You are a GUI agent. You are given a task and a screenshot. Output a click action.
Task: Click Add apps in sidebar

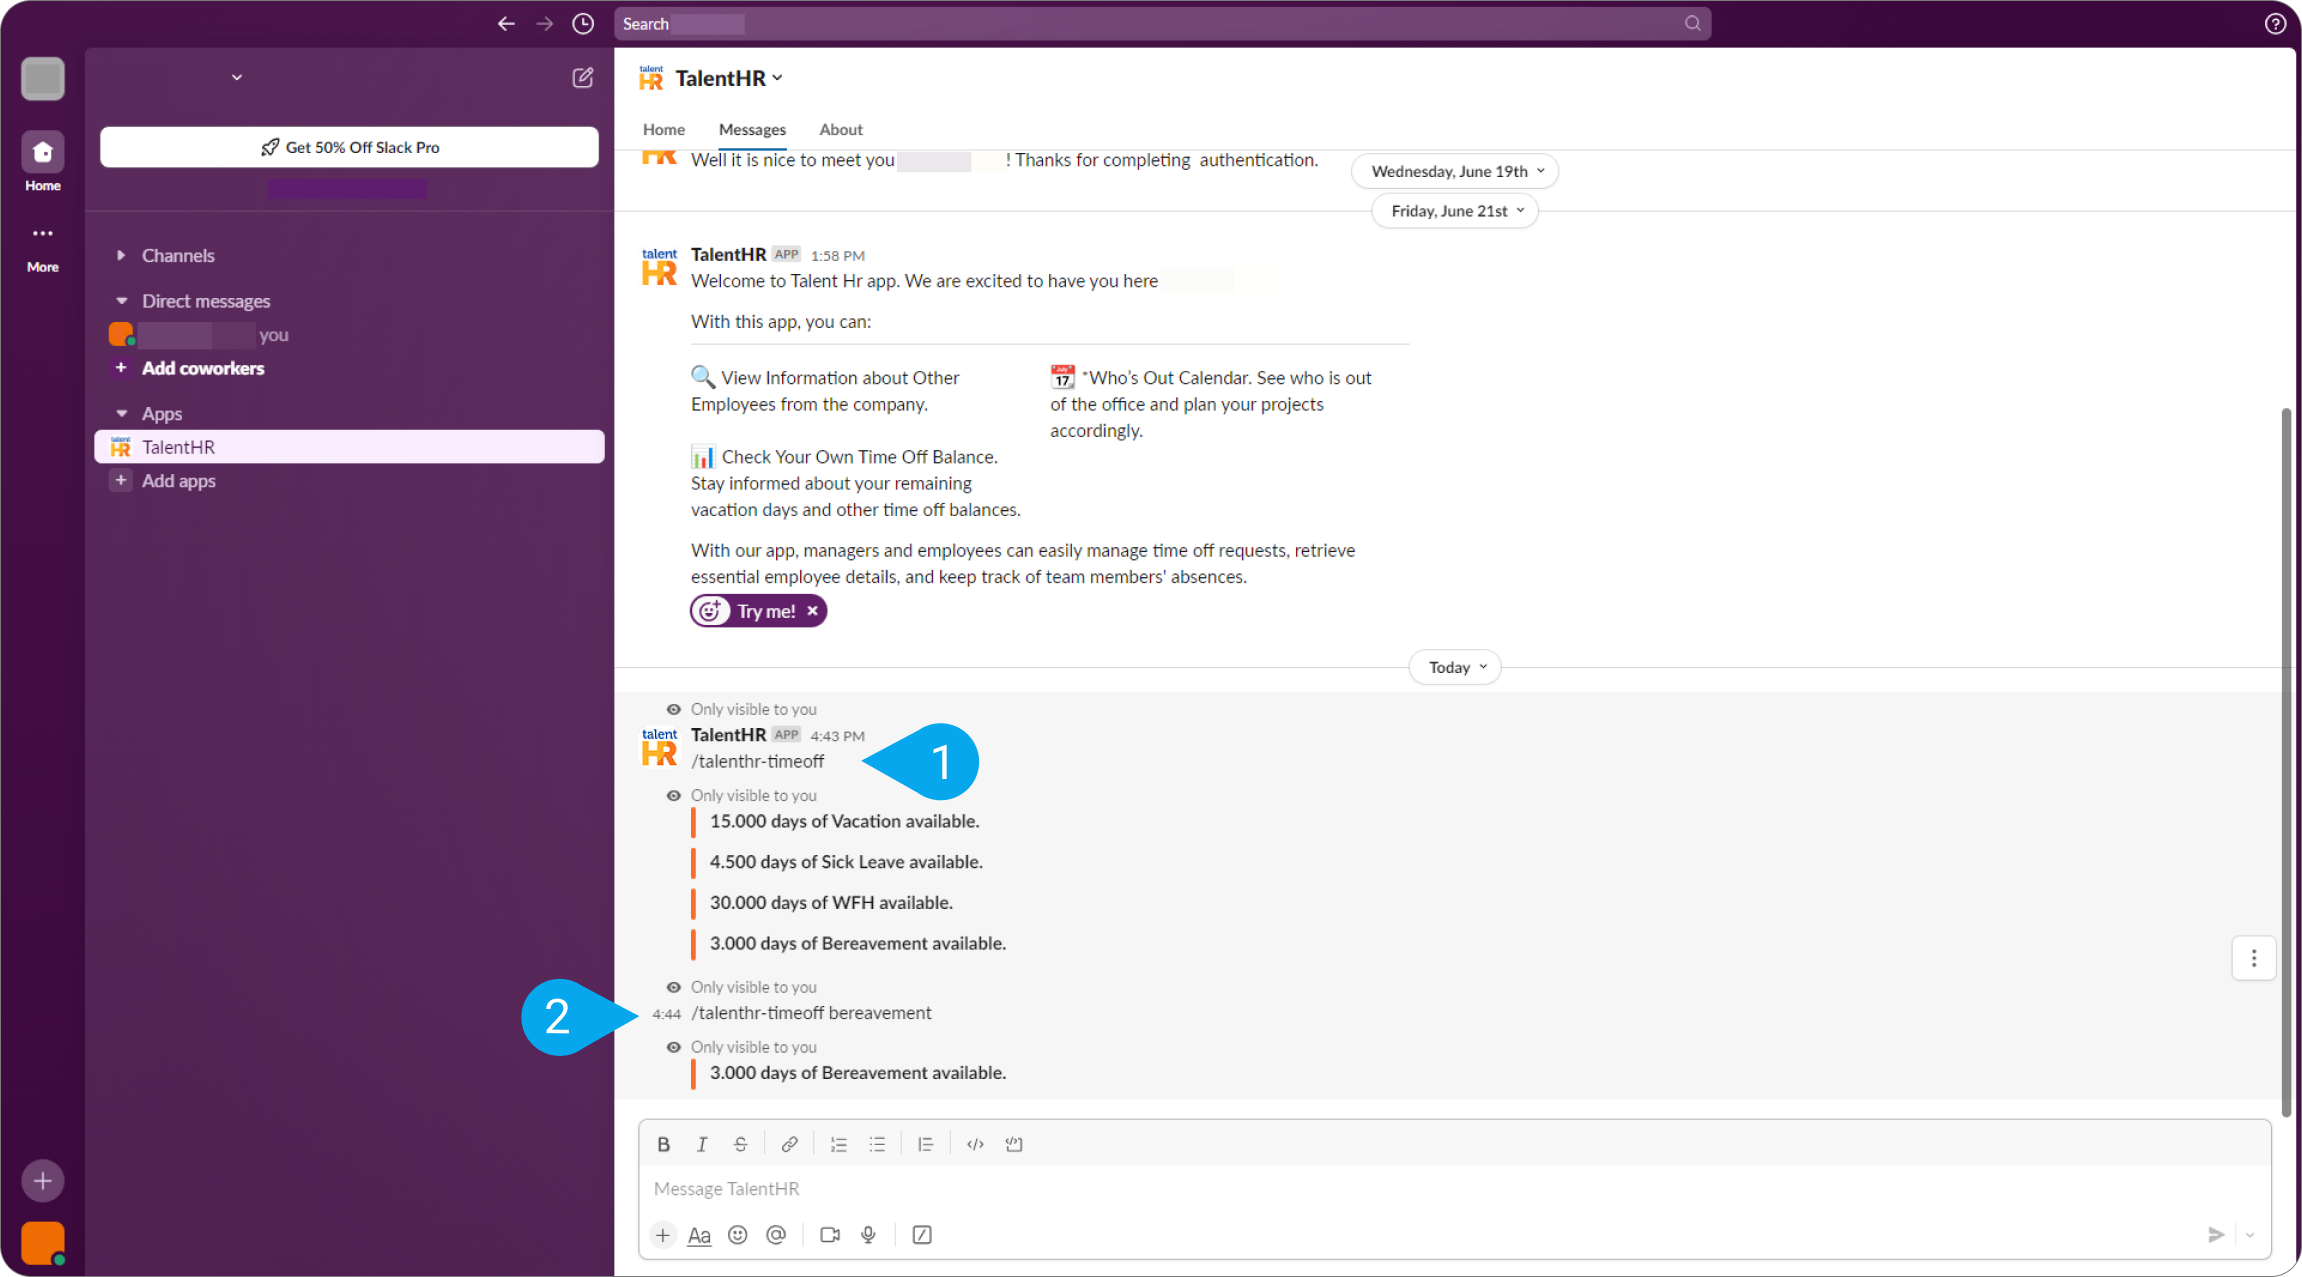point(179,481)
